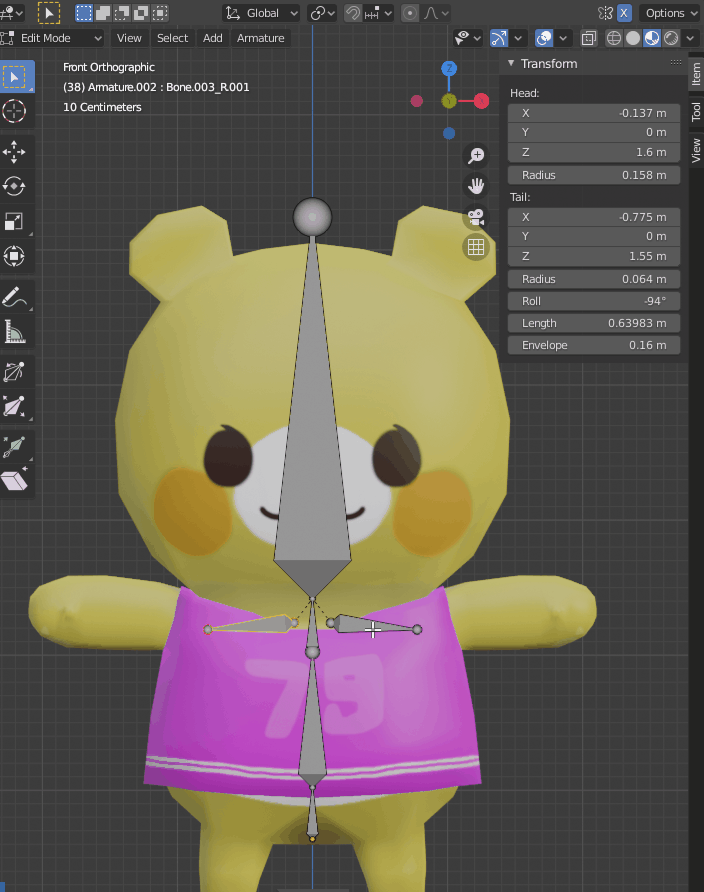Activate the Scale tool
704x892 pixels.
pyautogui.click(x=14, y=221)
